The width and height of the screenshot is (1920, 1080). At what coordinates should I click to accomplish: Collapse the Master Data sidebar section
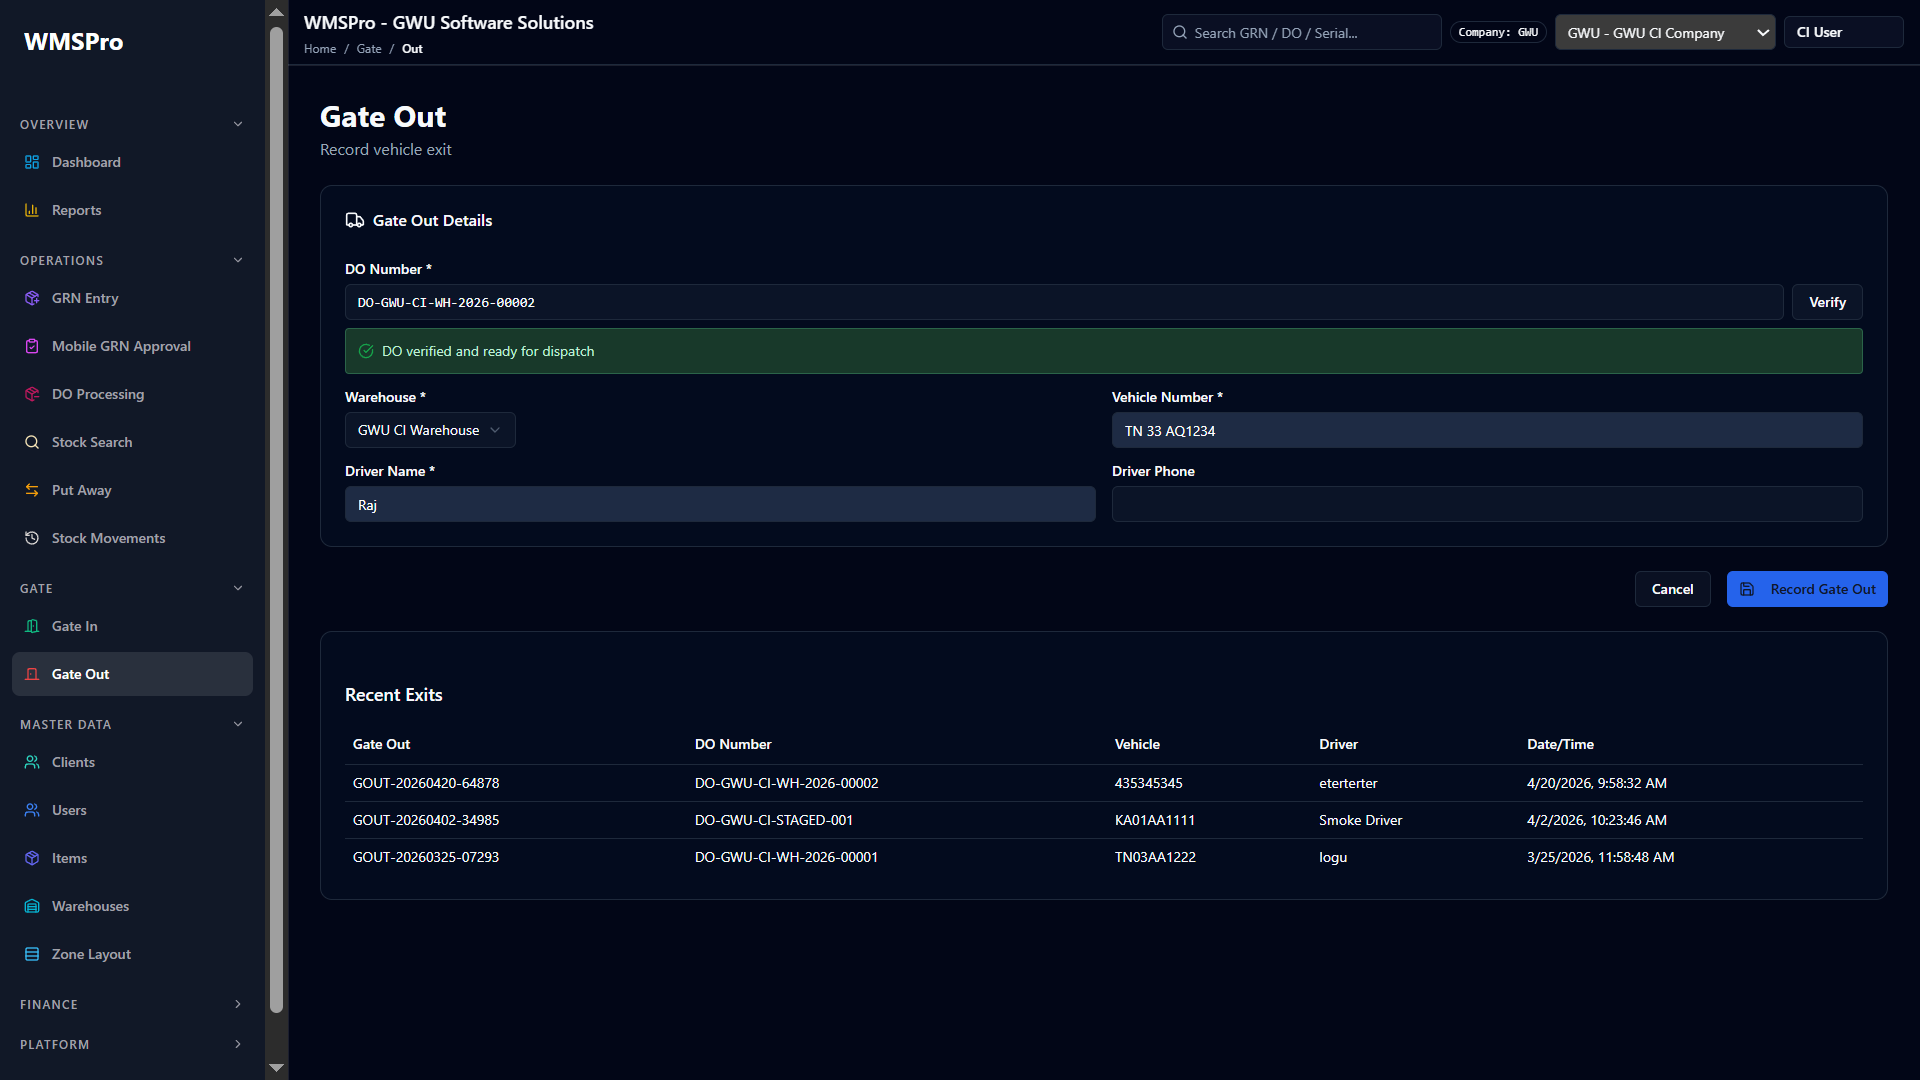(x=238, y=724)
